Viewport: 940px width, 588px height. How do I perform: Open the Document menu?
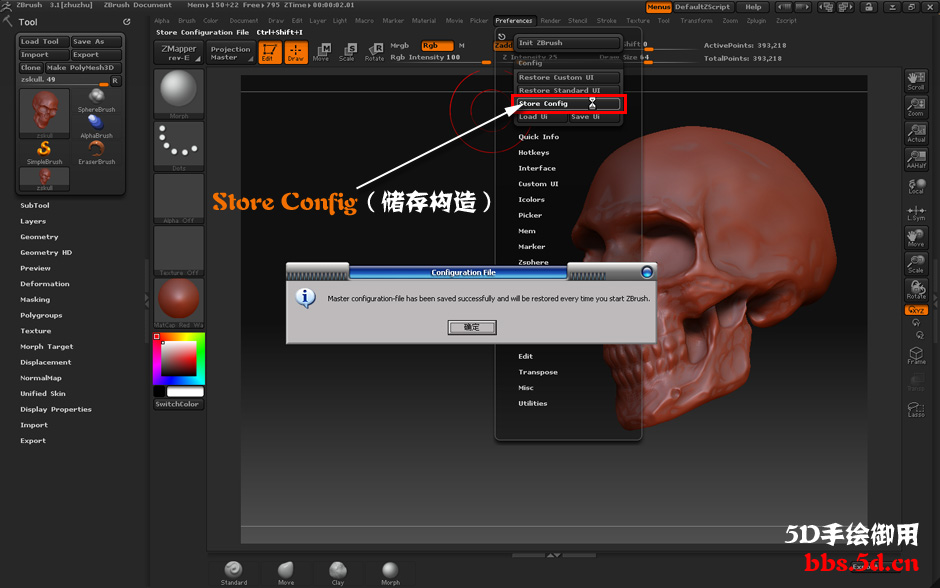[x=243, y=21]
